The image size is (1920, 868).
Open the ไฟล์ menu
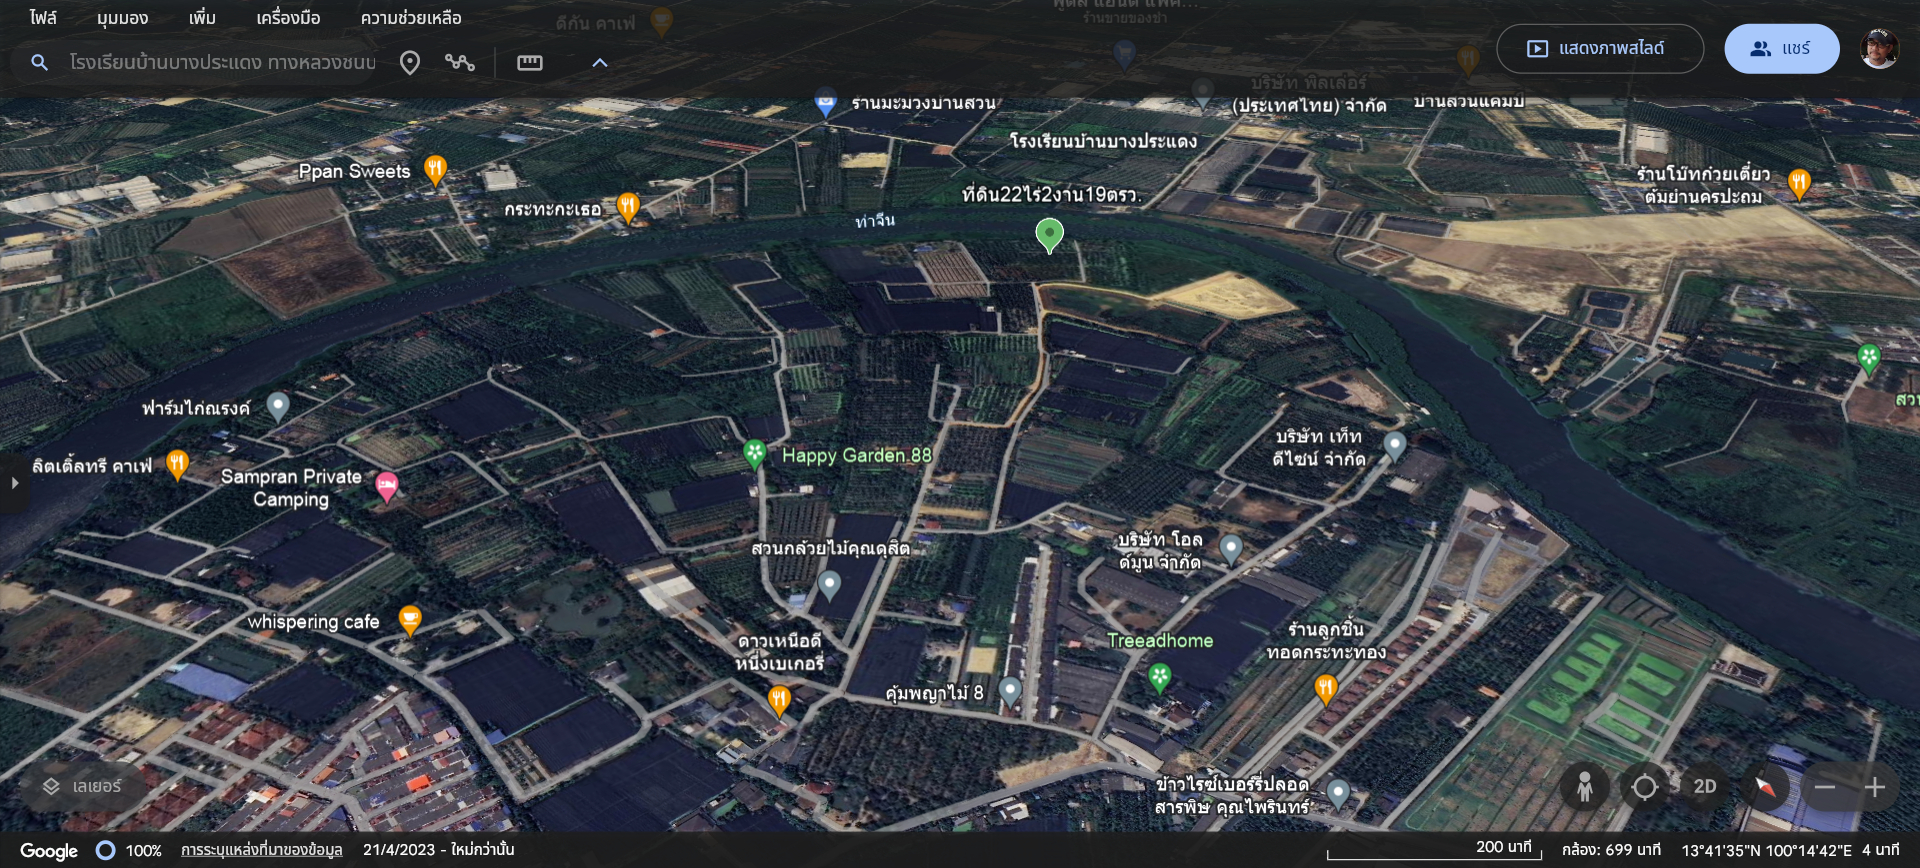click(x=43, y=18)
